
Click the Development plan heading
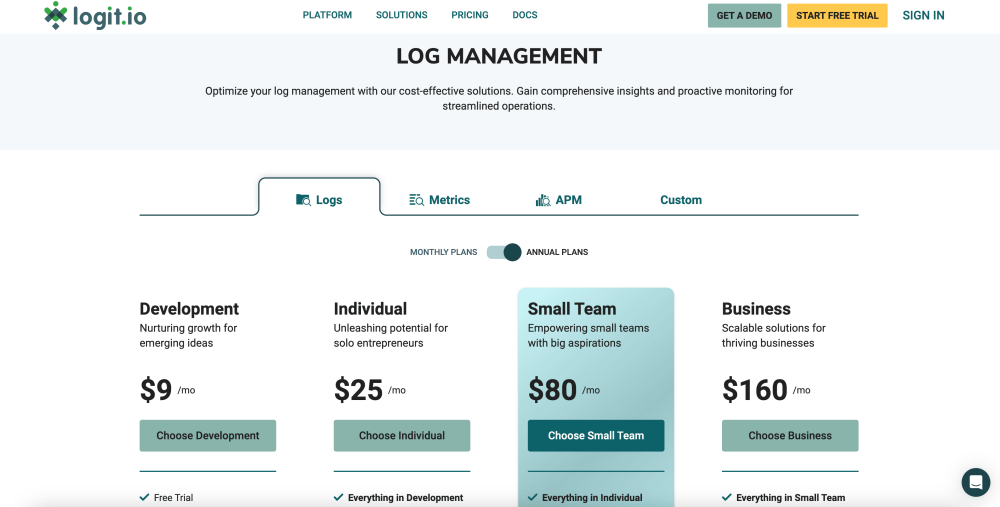pos(189,309)
